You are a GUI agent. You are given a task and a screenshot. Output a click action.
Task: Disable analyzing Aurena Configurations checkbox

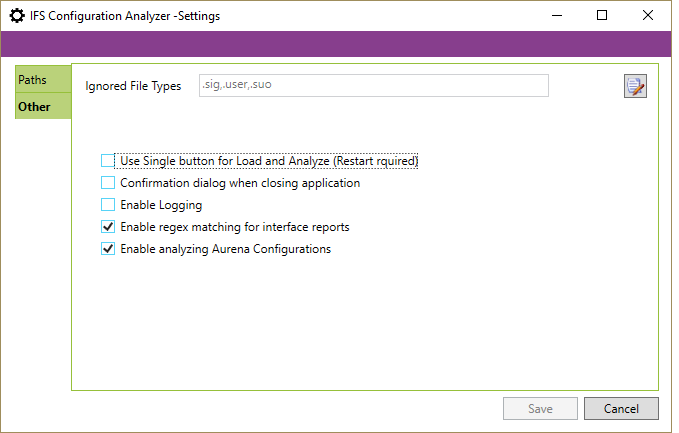[x=108, y=249]
